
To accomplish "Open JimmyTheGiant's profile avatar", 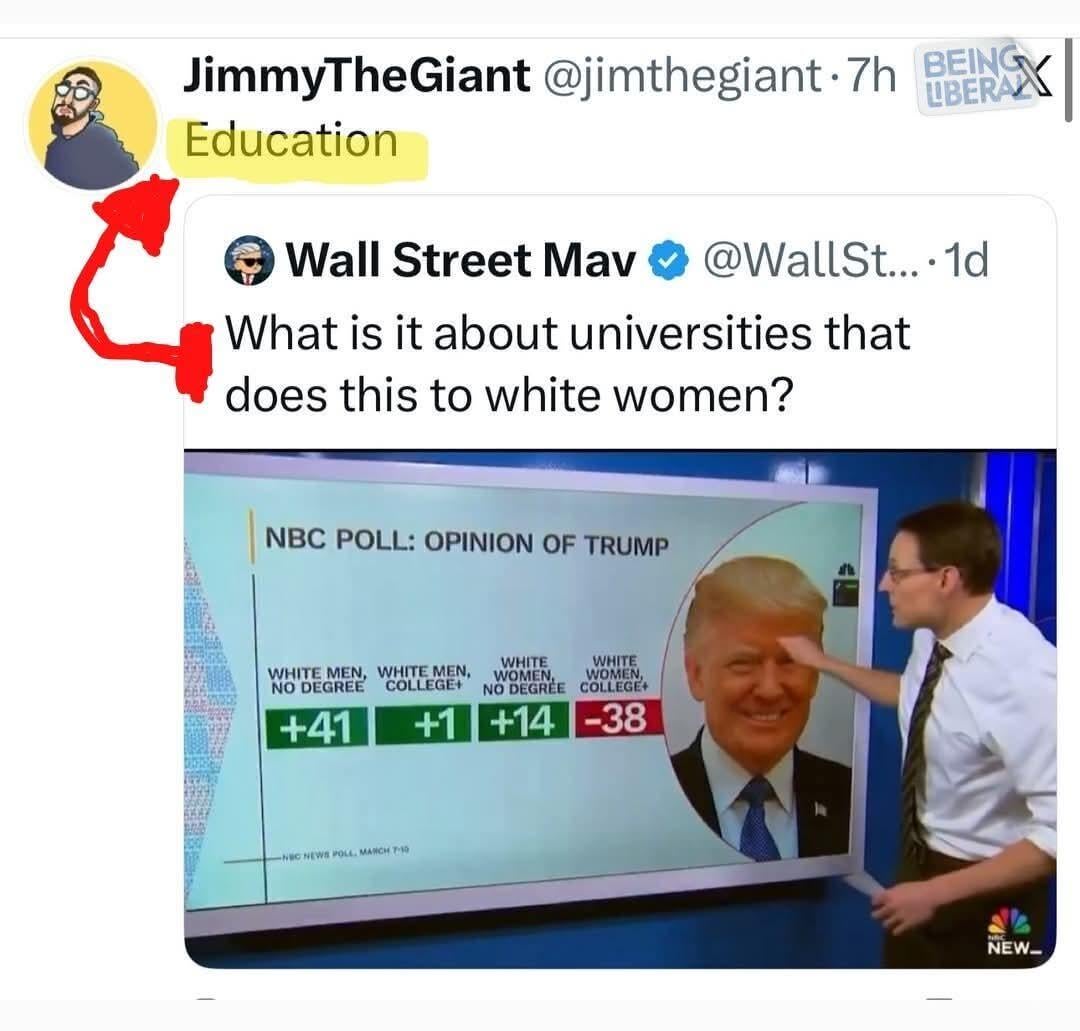I will [x=92, y=125].
